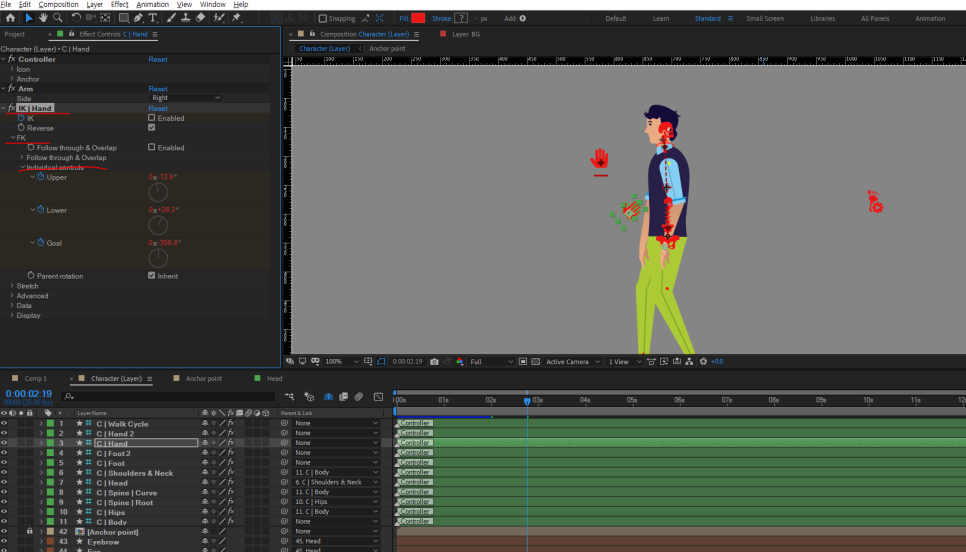
Task: Take a snapshot with the camera icon
Action: (434, 361)
